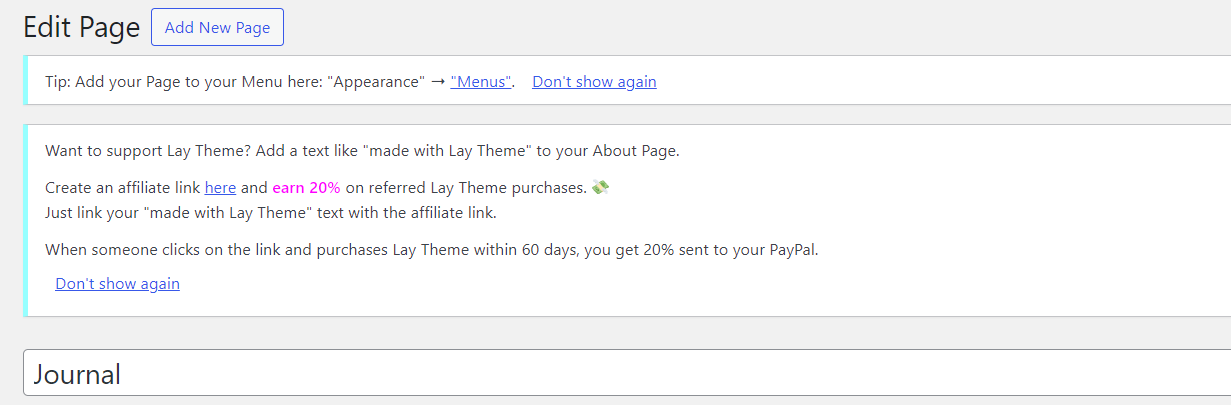Dismiss the Lay Theme notice with Don't show again
1231x405 pixels.
click(x=117, y=284)
